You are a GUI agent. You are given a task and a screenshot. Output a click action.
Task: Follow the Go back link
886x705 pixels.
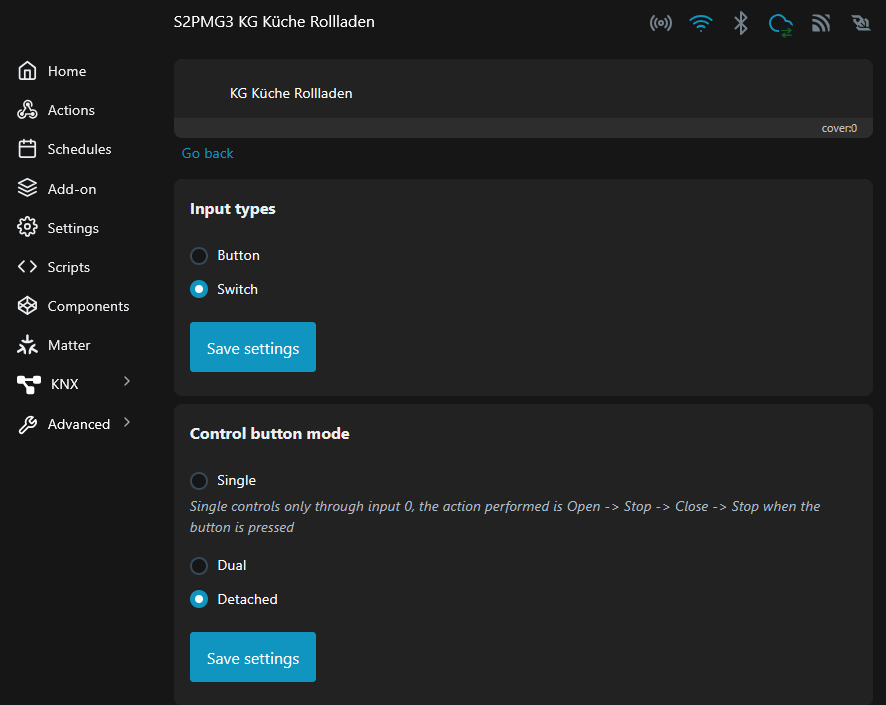[208, 153]
